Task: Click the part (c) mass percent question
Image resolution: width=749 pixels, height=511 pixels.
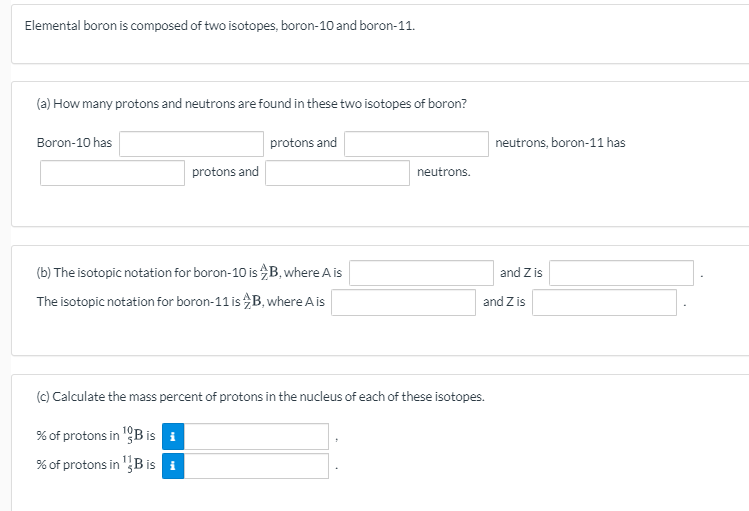Action: point(260,397)
